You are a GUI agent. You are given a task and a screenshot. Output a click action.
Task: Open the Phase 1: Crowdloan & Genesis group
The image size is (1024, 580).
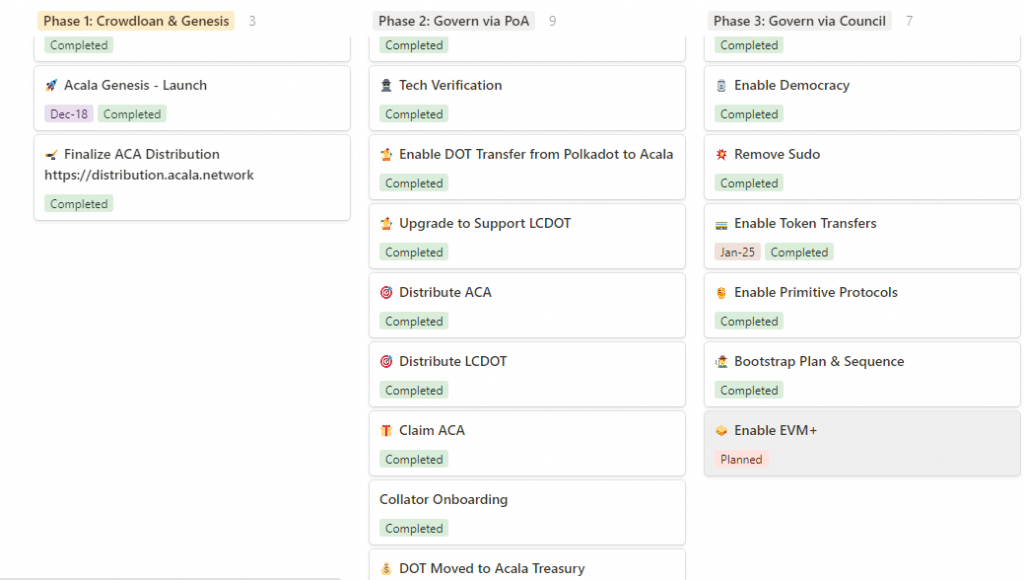136,21
